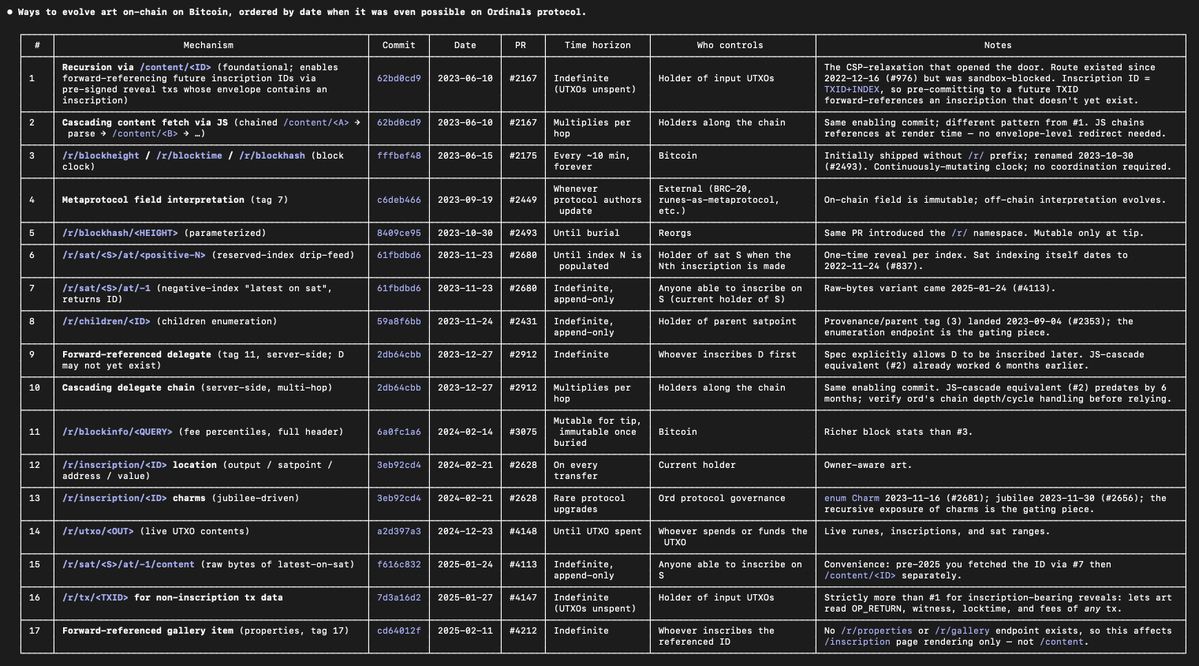Click commit hash 62bd0cd9 in row 1
Image resolution: width=1199 pixels, height=666 pixels.
point(398,78)
